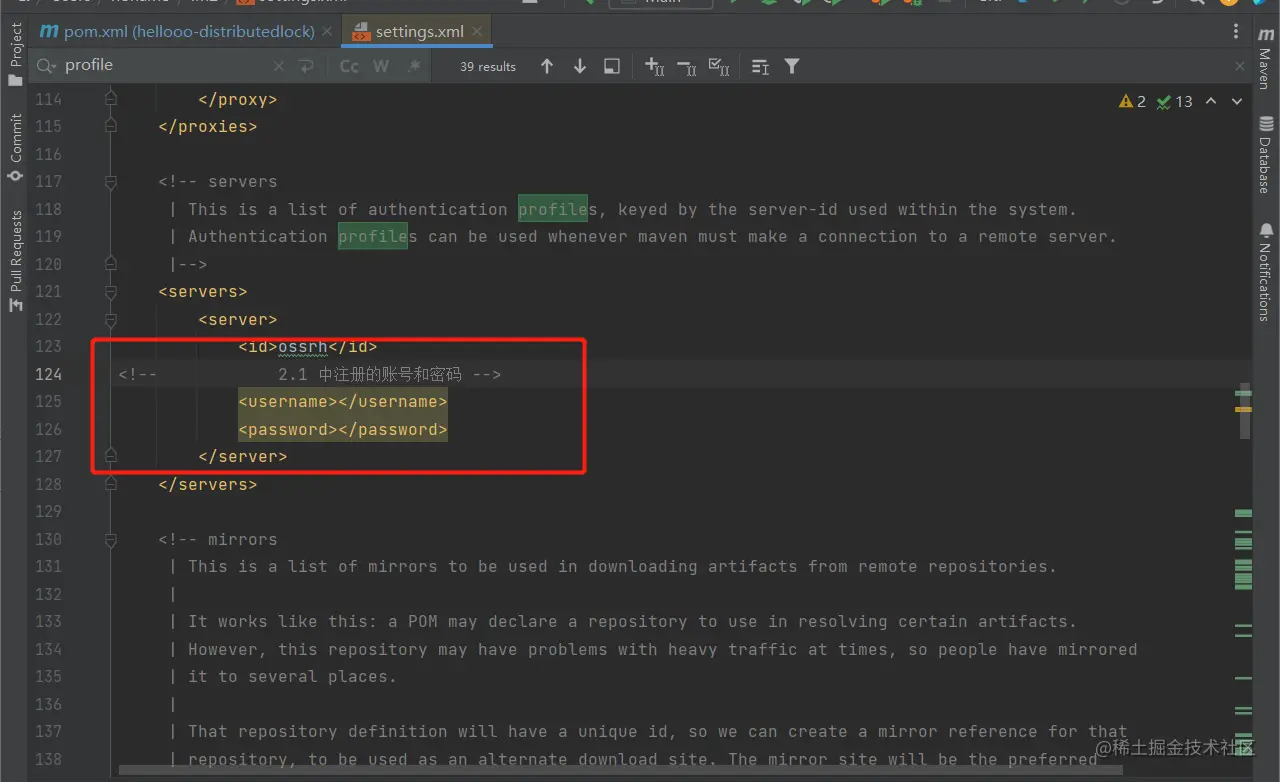This screenshot has height=782, width=1280.
Task: Click the horizontal editor scrollbar
Action: click(620, 771)
